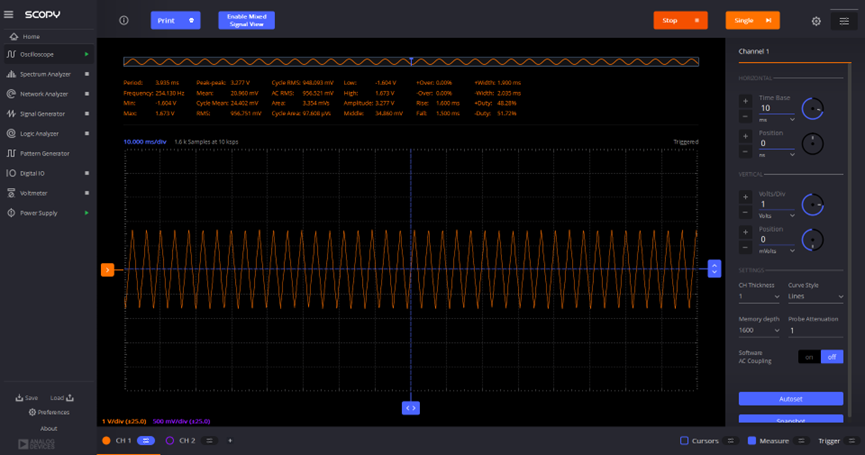The image size is (865, 455).
Task: Adjust the vertical Position knob
Action: [813, 240]
